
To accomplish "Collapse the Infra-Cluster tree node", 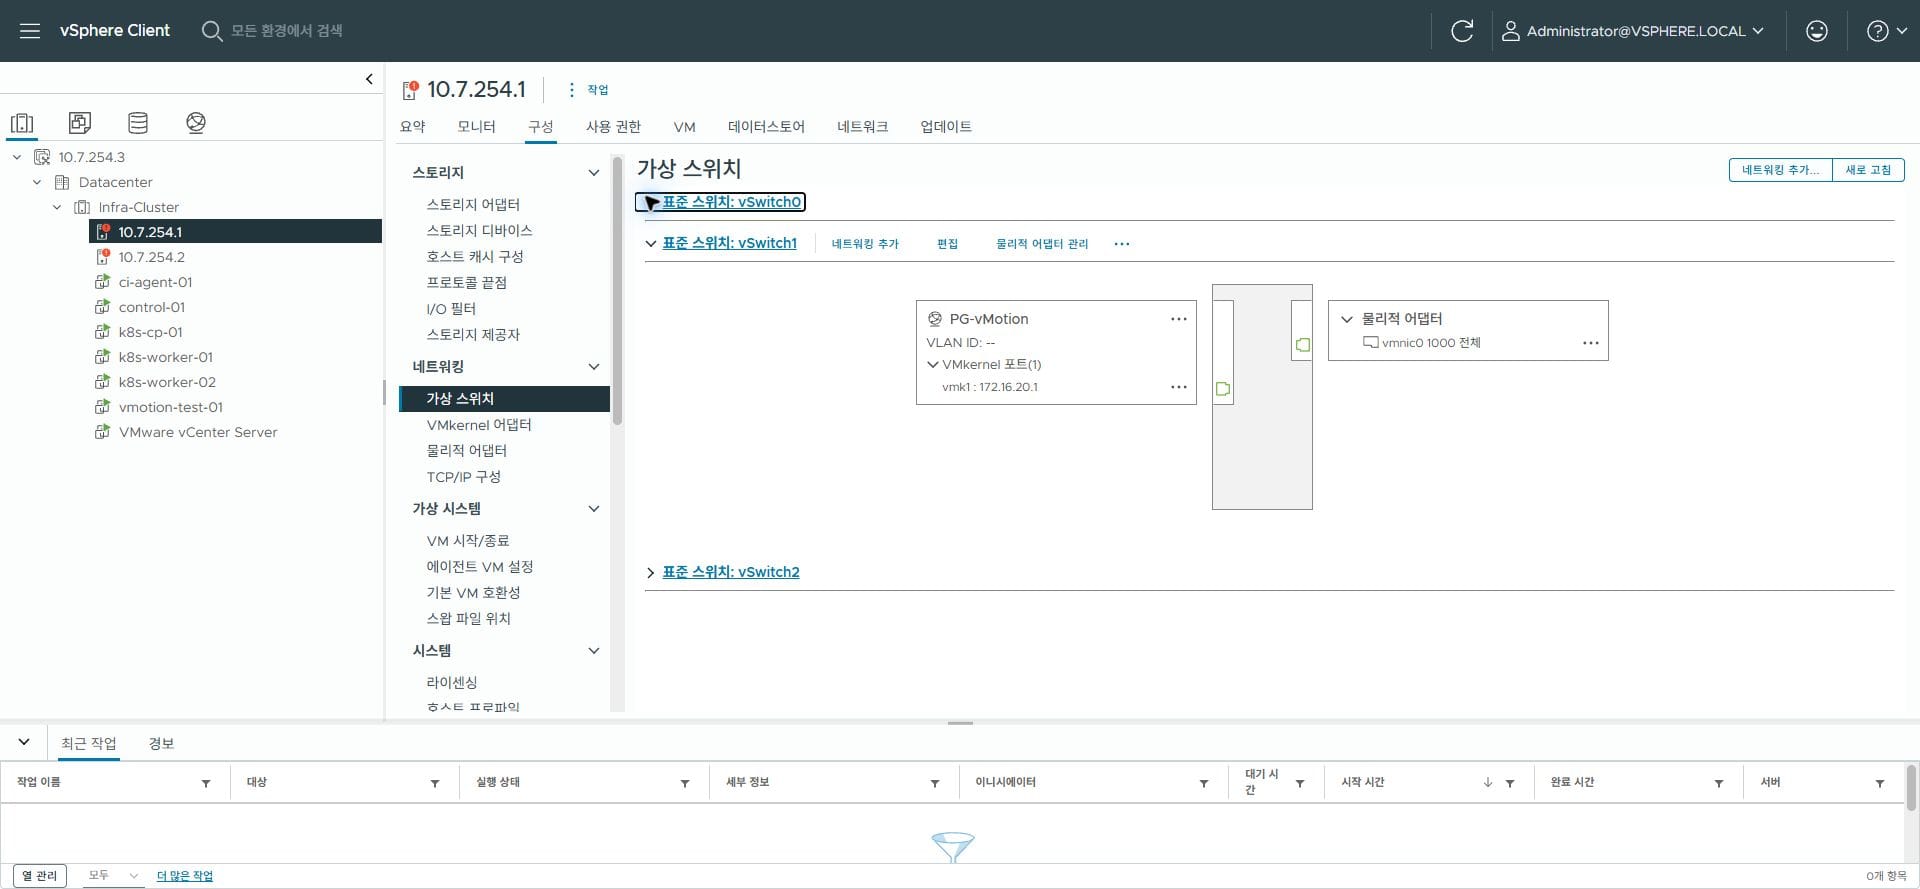I will [57, 207].
